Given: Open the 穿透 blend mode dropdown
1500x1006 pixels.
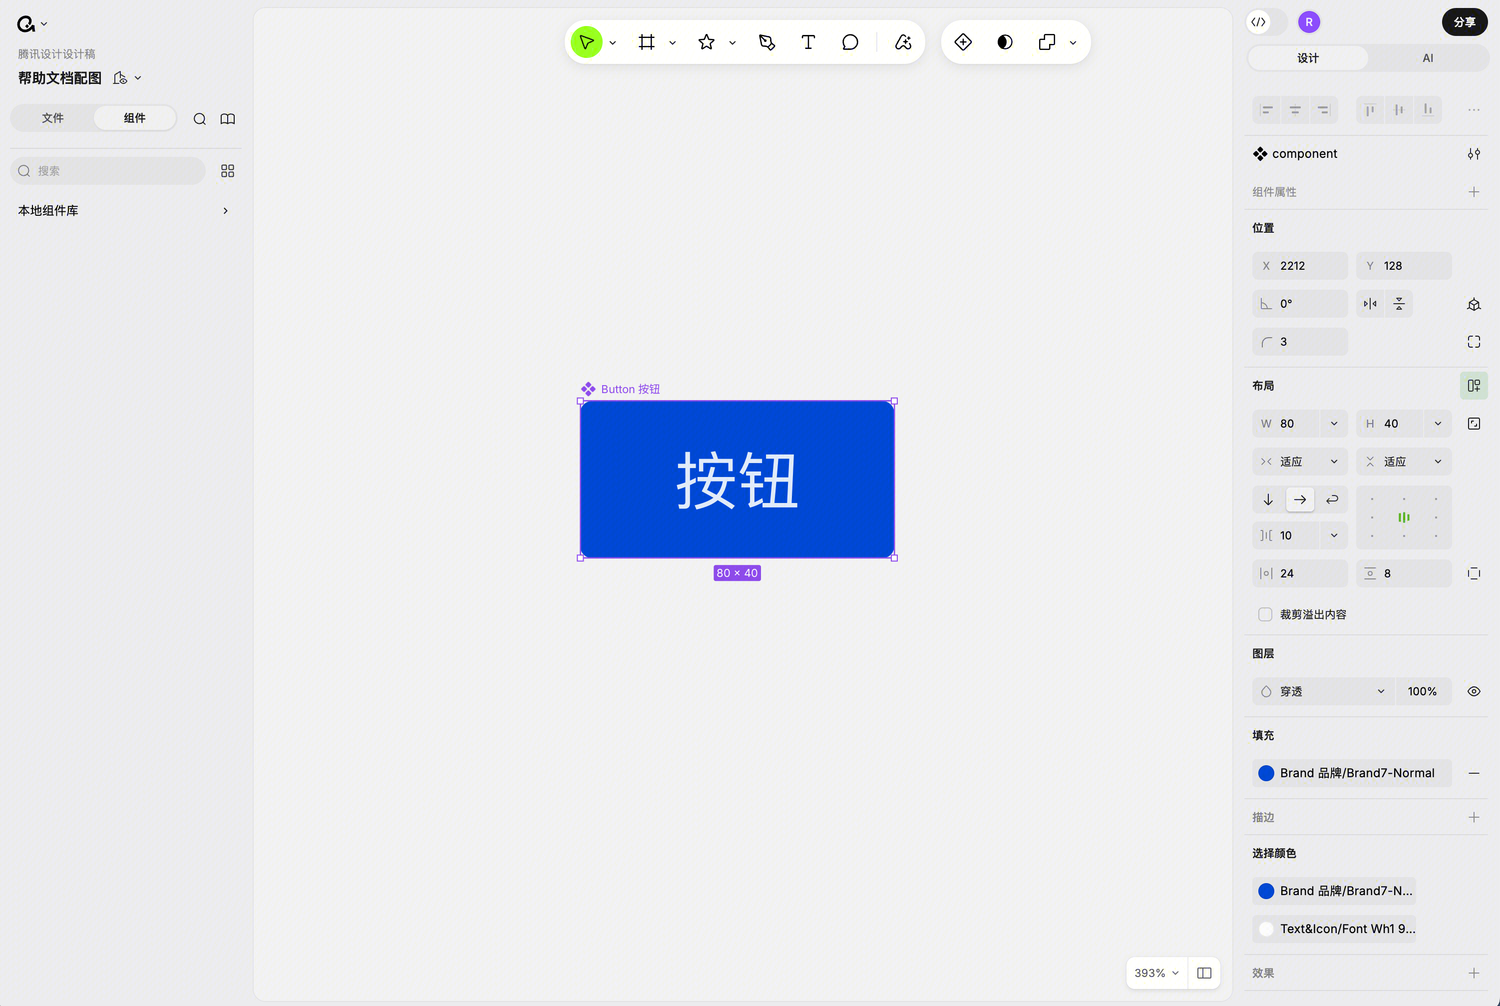Looking at the screenshot, I should point(1322,691).
